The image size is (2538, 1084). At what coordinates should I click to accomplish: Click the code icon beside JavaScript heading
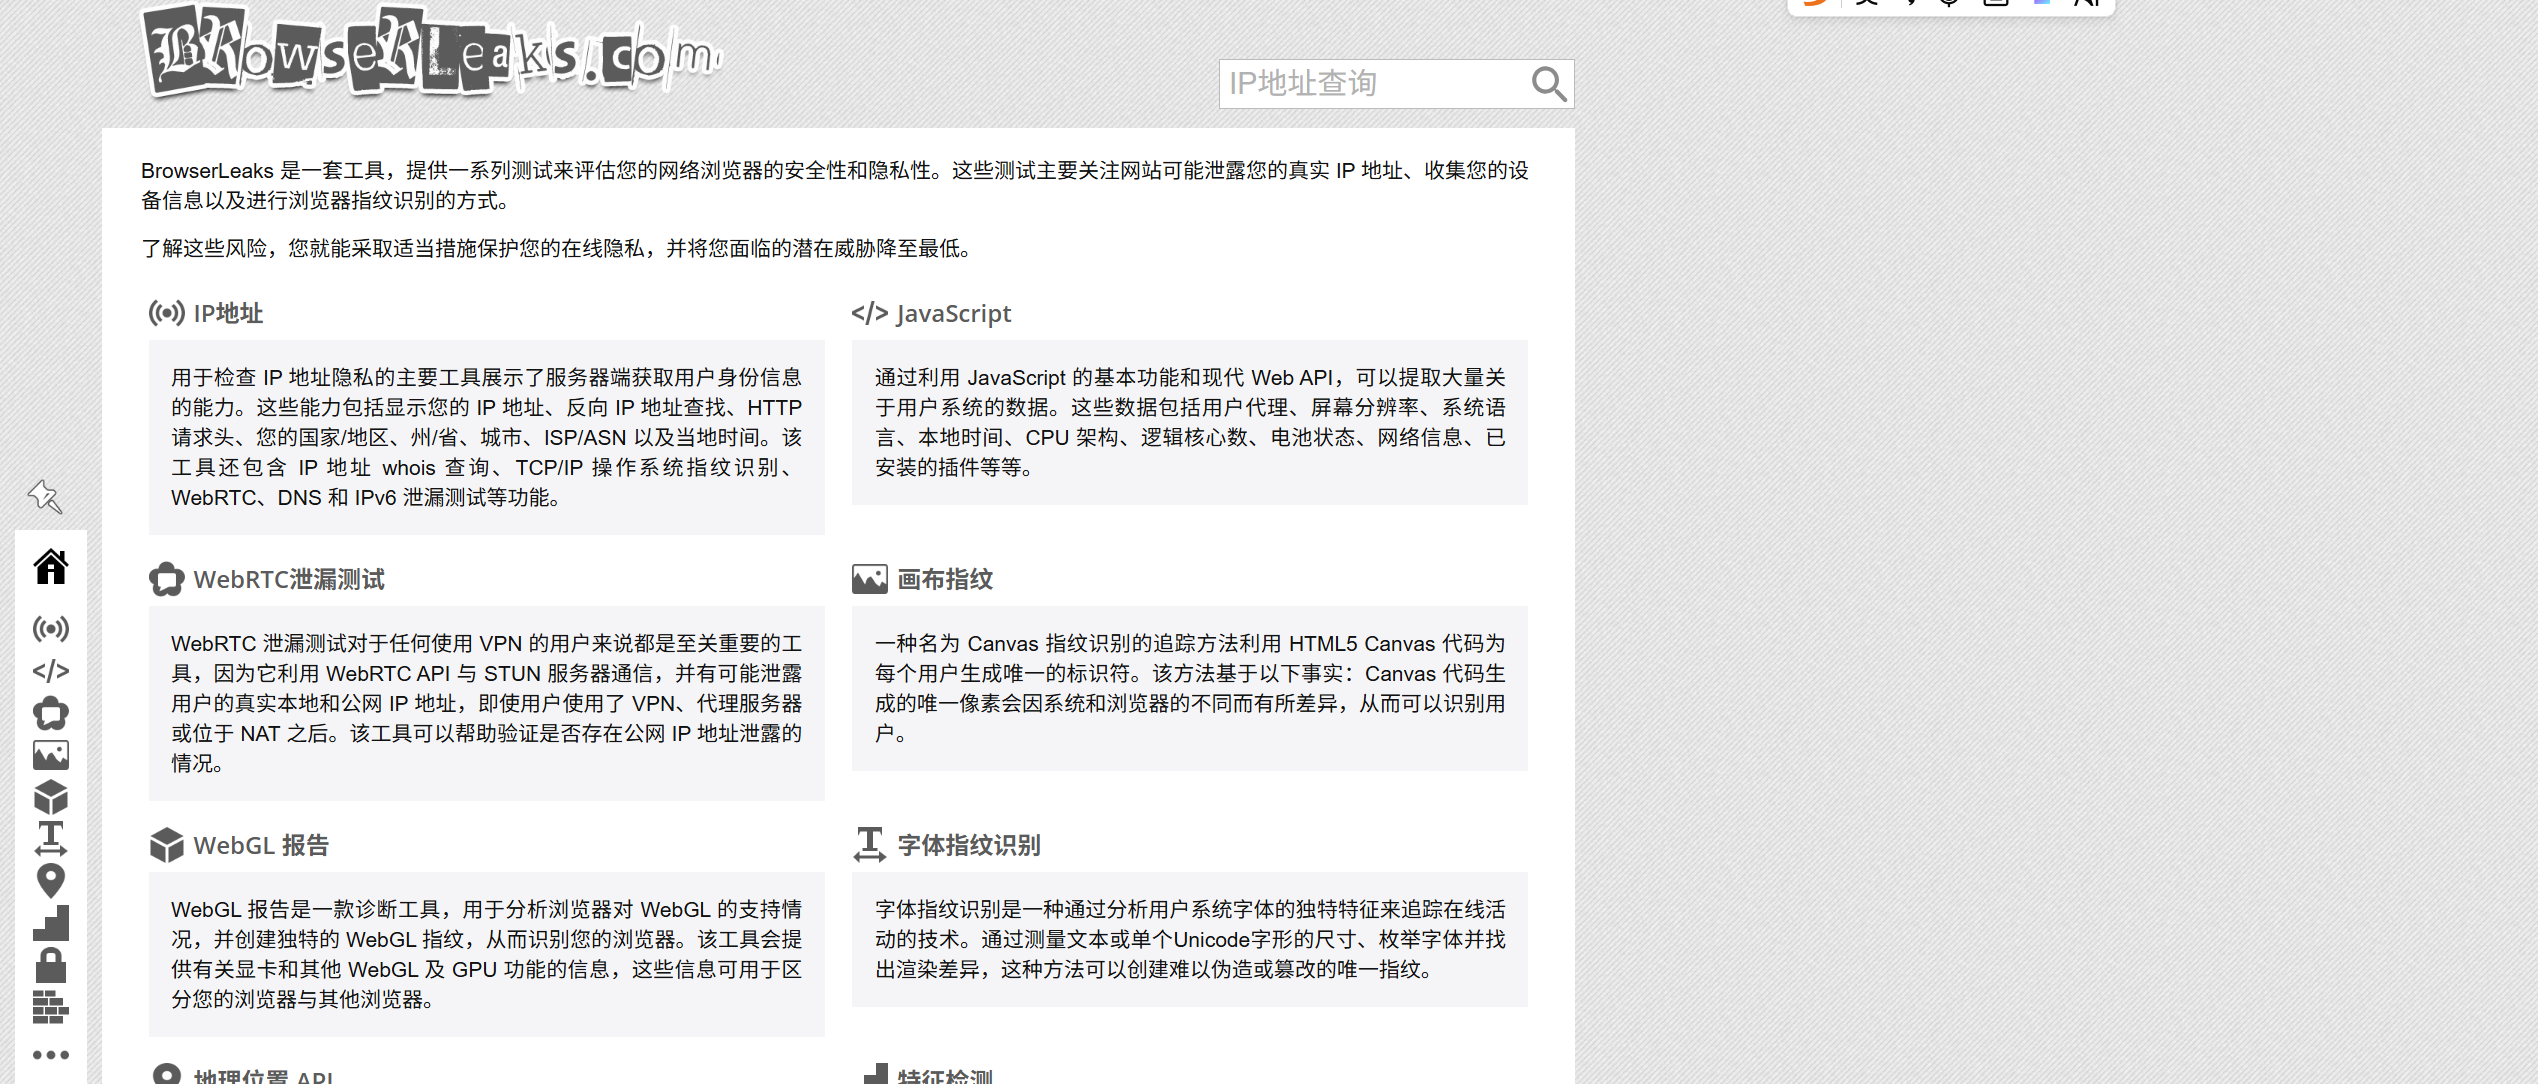[x=870, y=313]
